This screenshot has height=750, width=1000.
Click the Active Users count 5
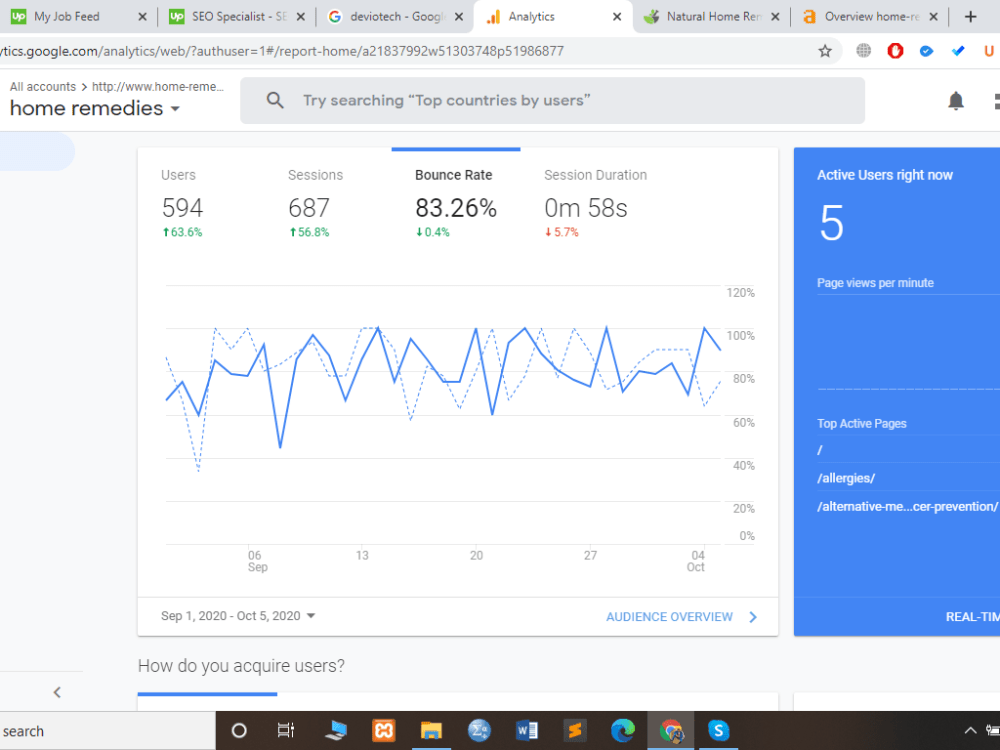(832, 223)
